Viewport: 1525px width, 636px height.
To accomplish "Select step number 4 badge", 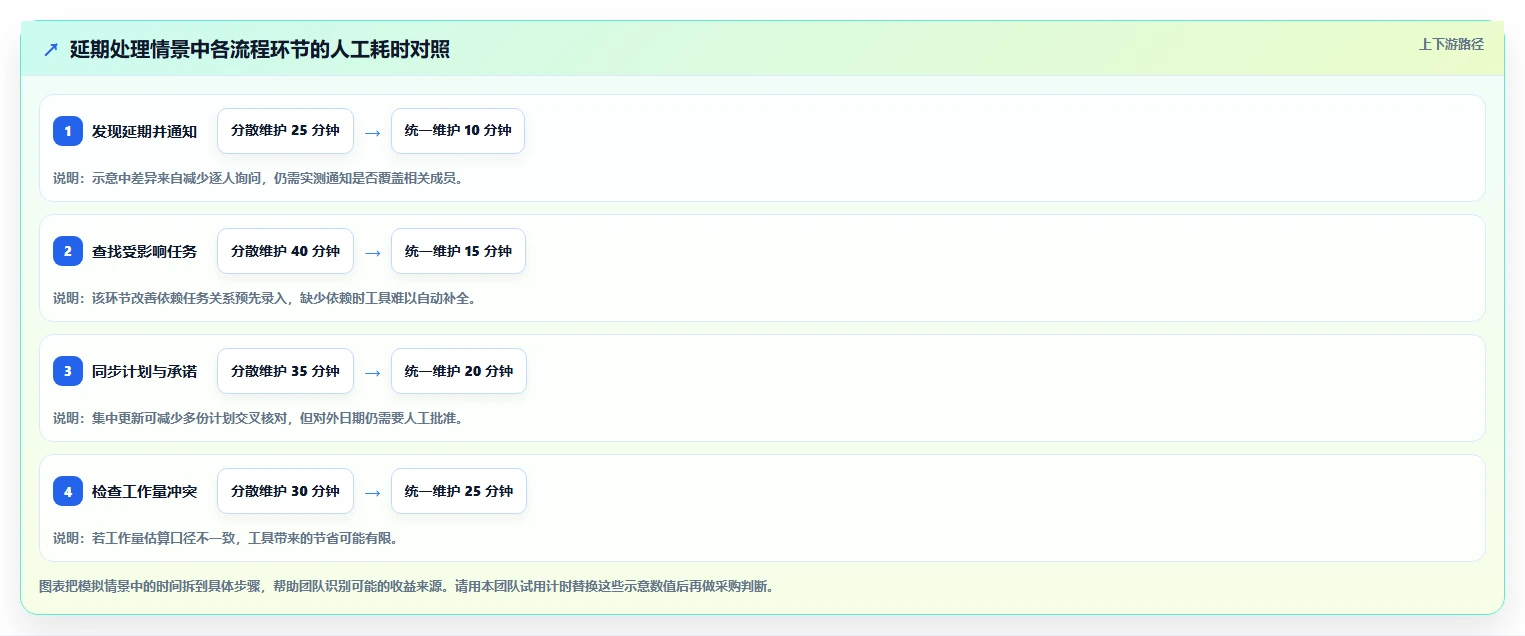I will coord(68,491).
